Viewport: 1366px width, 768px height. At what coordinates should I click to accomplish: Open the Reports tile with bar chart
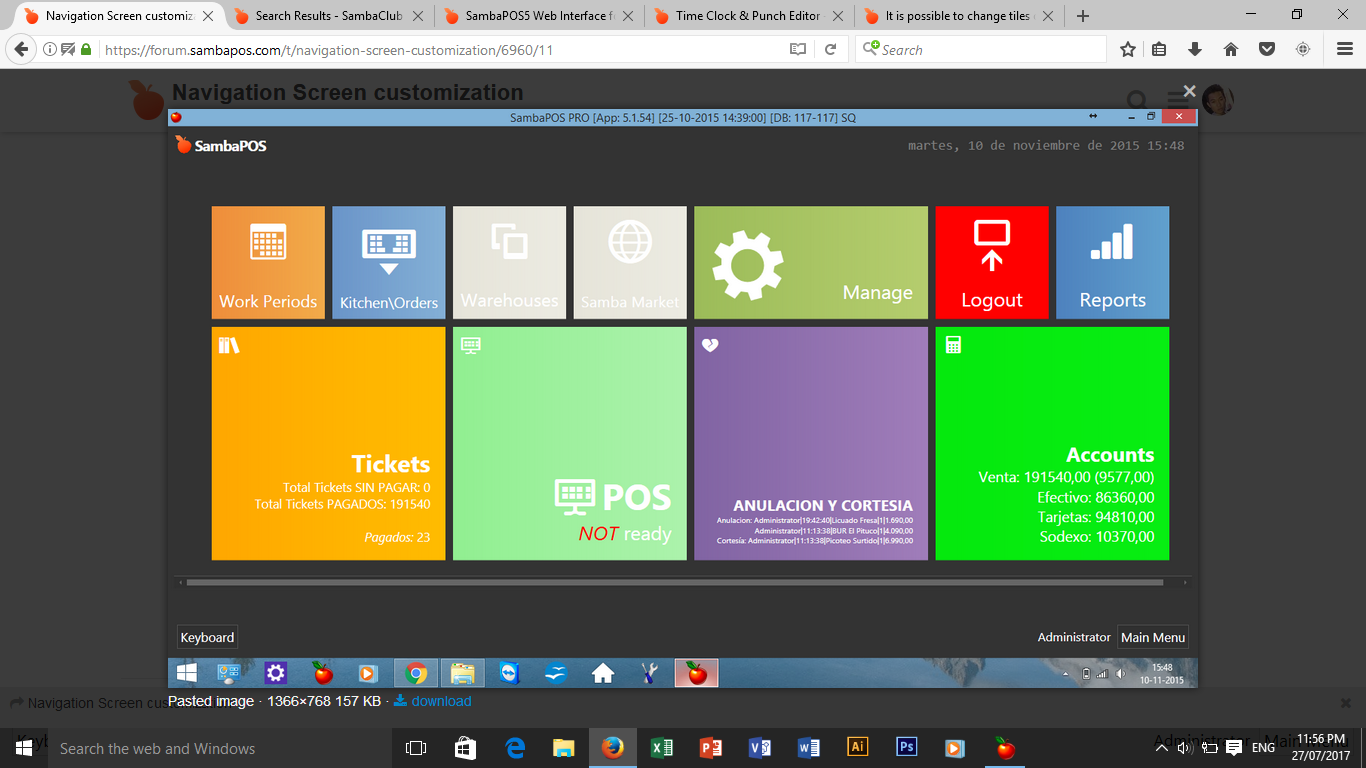click(x=1112, y=262)
